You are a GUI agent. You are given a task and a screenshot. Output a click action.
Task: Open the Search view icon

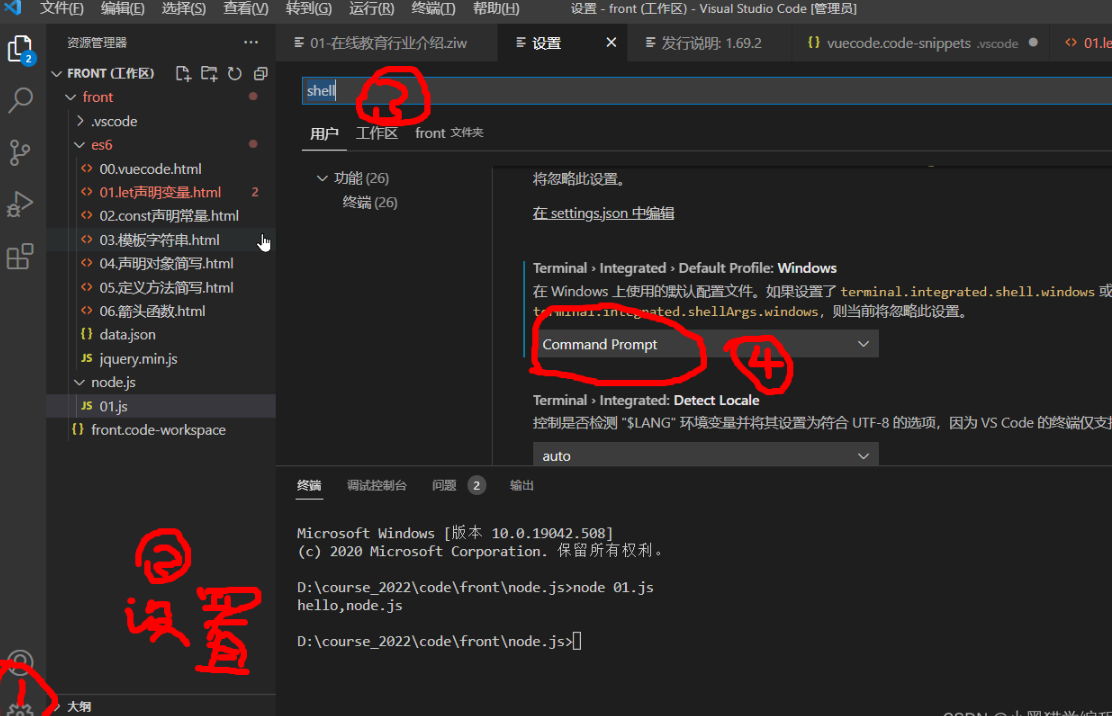(x=21, y=100)
